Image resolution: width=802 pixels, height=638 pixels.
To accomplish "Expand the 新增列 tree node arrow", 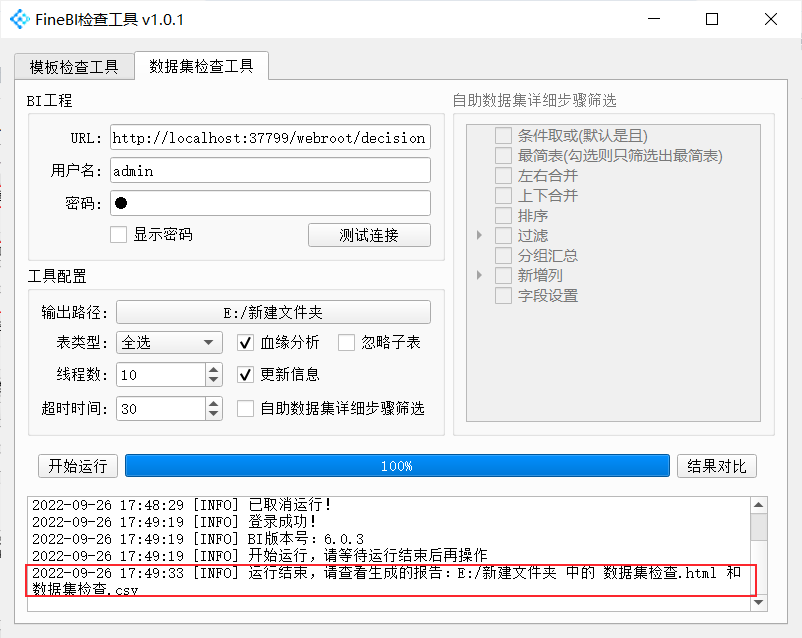I will pos(479,275).
